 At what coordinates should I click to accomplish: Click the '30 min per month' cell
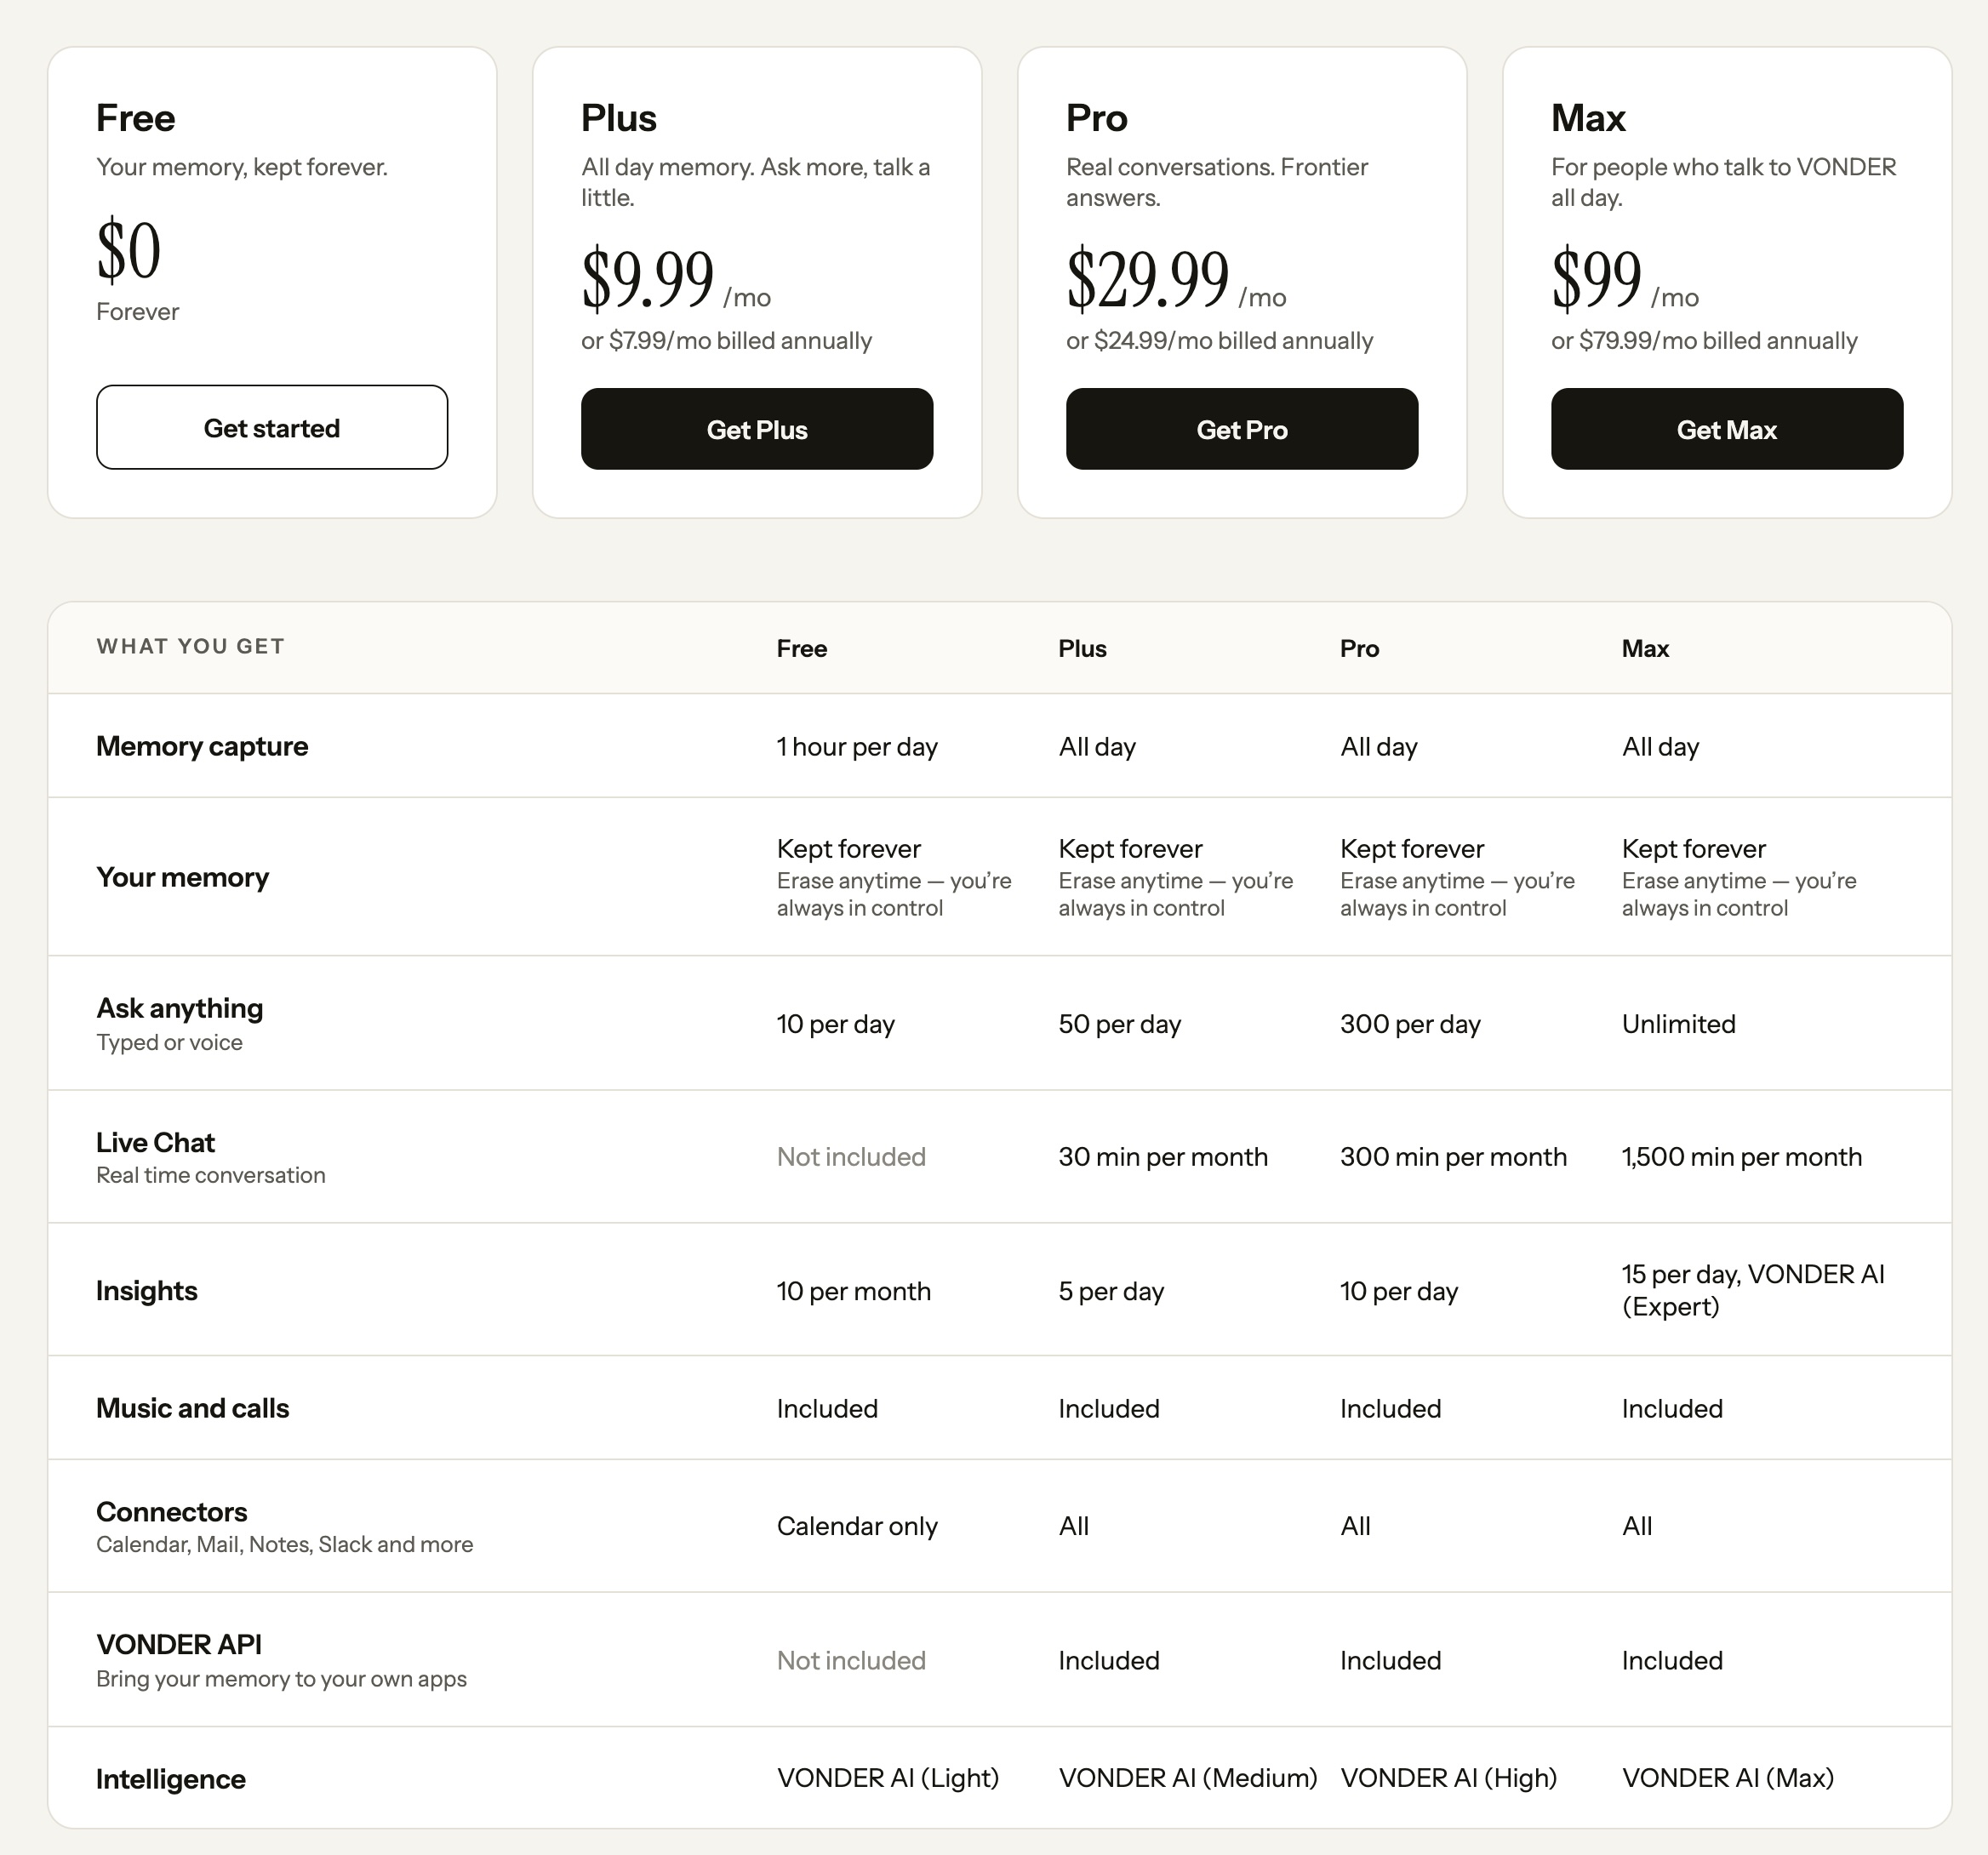tap(1163, 1157)
